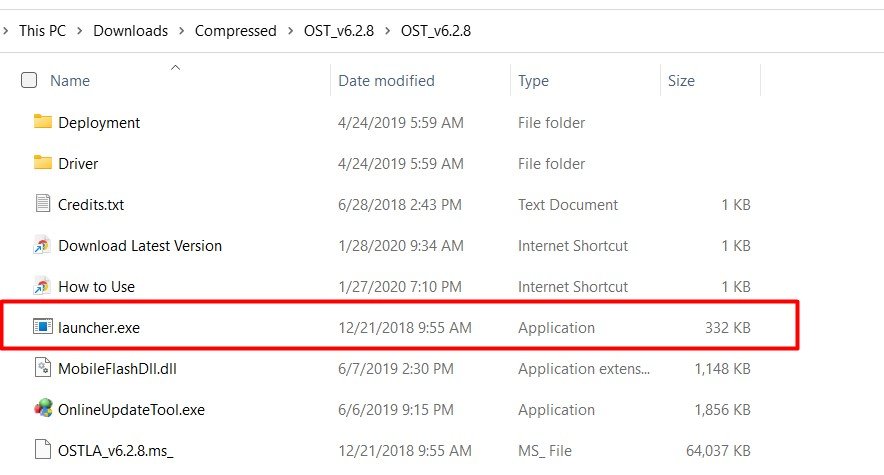Expand the chevron before This PC
The height and width of the screenshot is (475, 884).
6,30
